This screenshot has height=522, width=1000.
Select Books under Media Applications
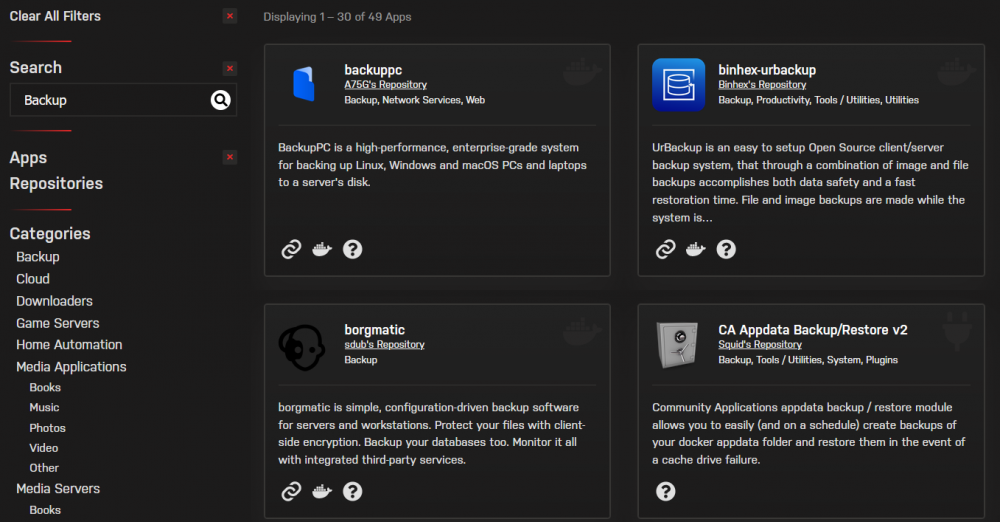point(45,387)
